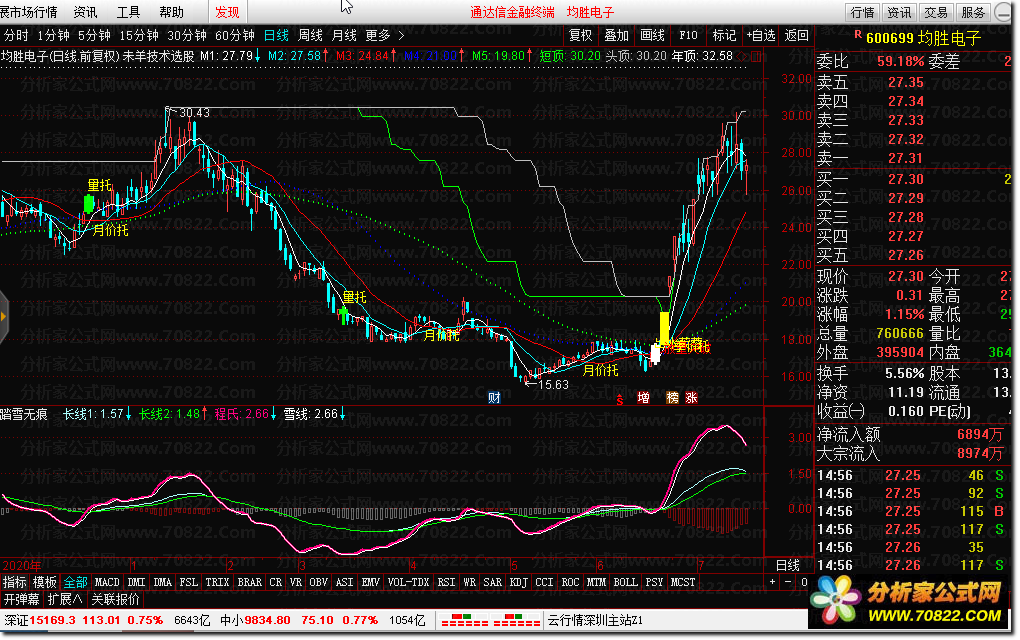
Task: Switch indicator to RSI
Action: coord(446,582)
